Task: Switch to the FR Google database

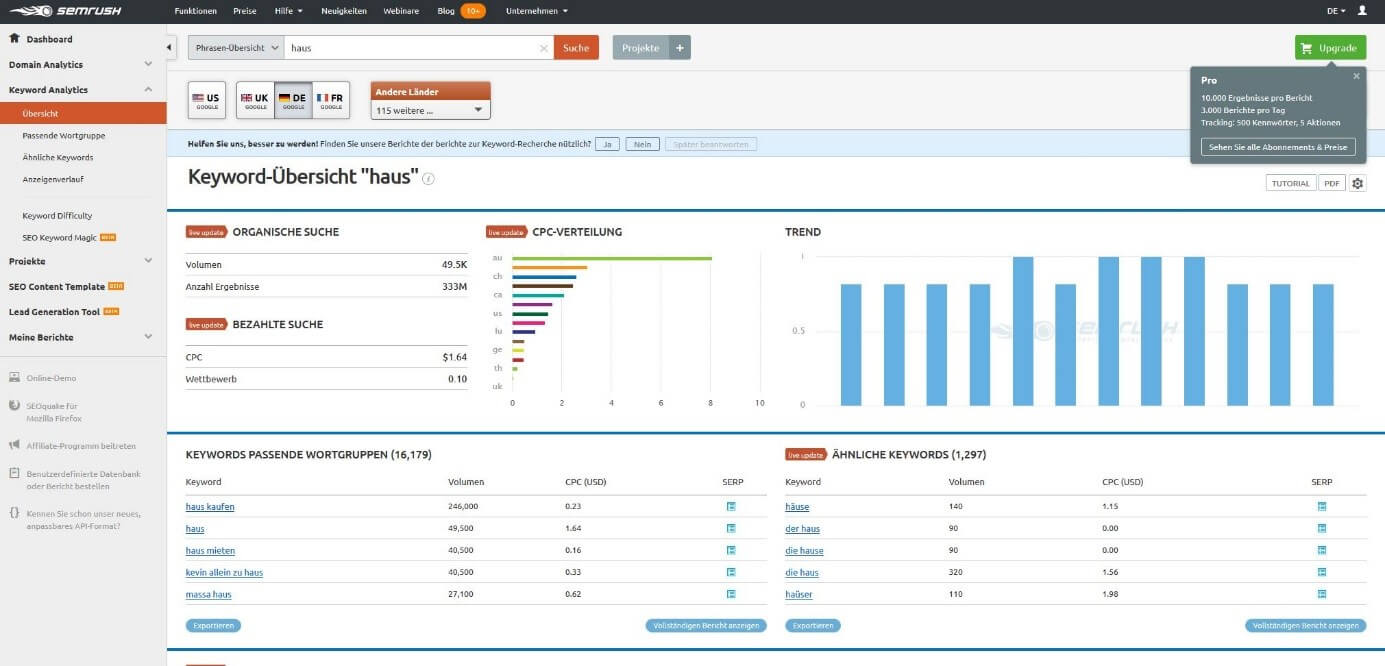Action: pyautogui.click(x=331, y=100)
